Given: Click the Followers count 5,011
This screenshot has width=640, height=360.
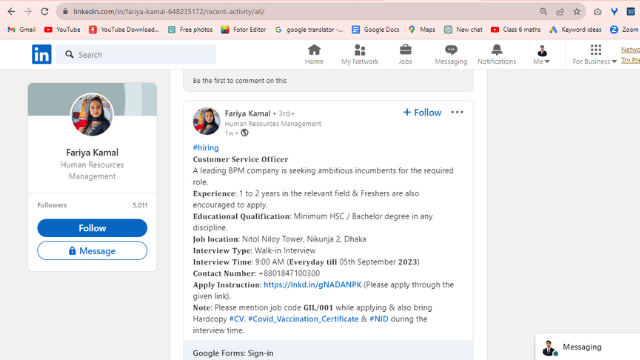Looking at the screenshot, I should 140,205.
